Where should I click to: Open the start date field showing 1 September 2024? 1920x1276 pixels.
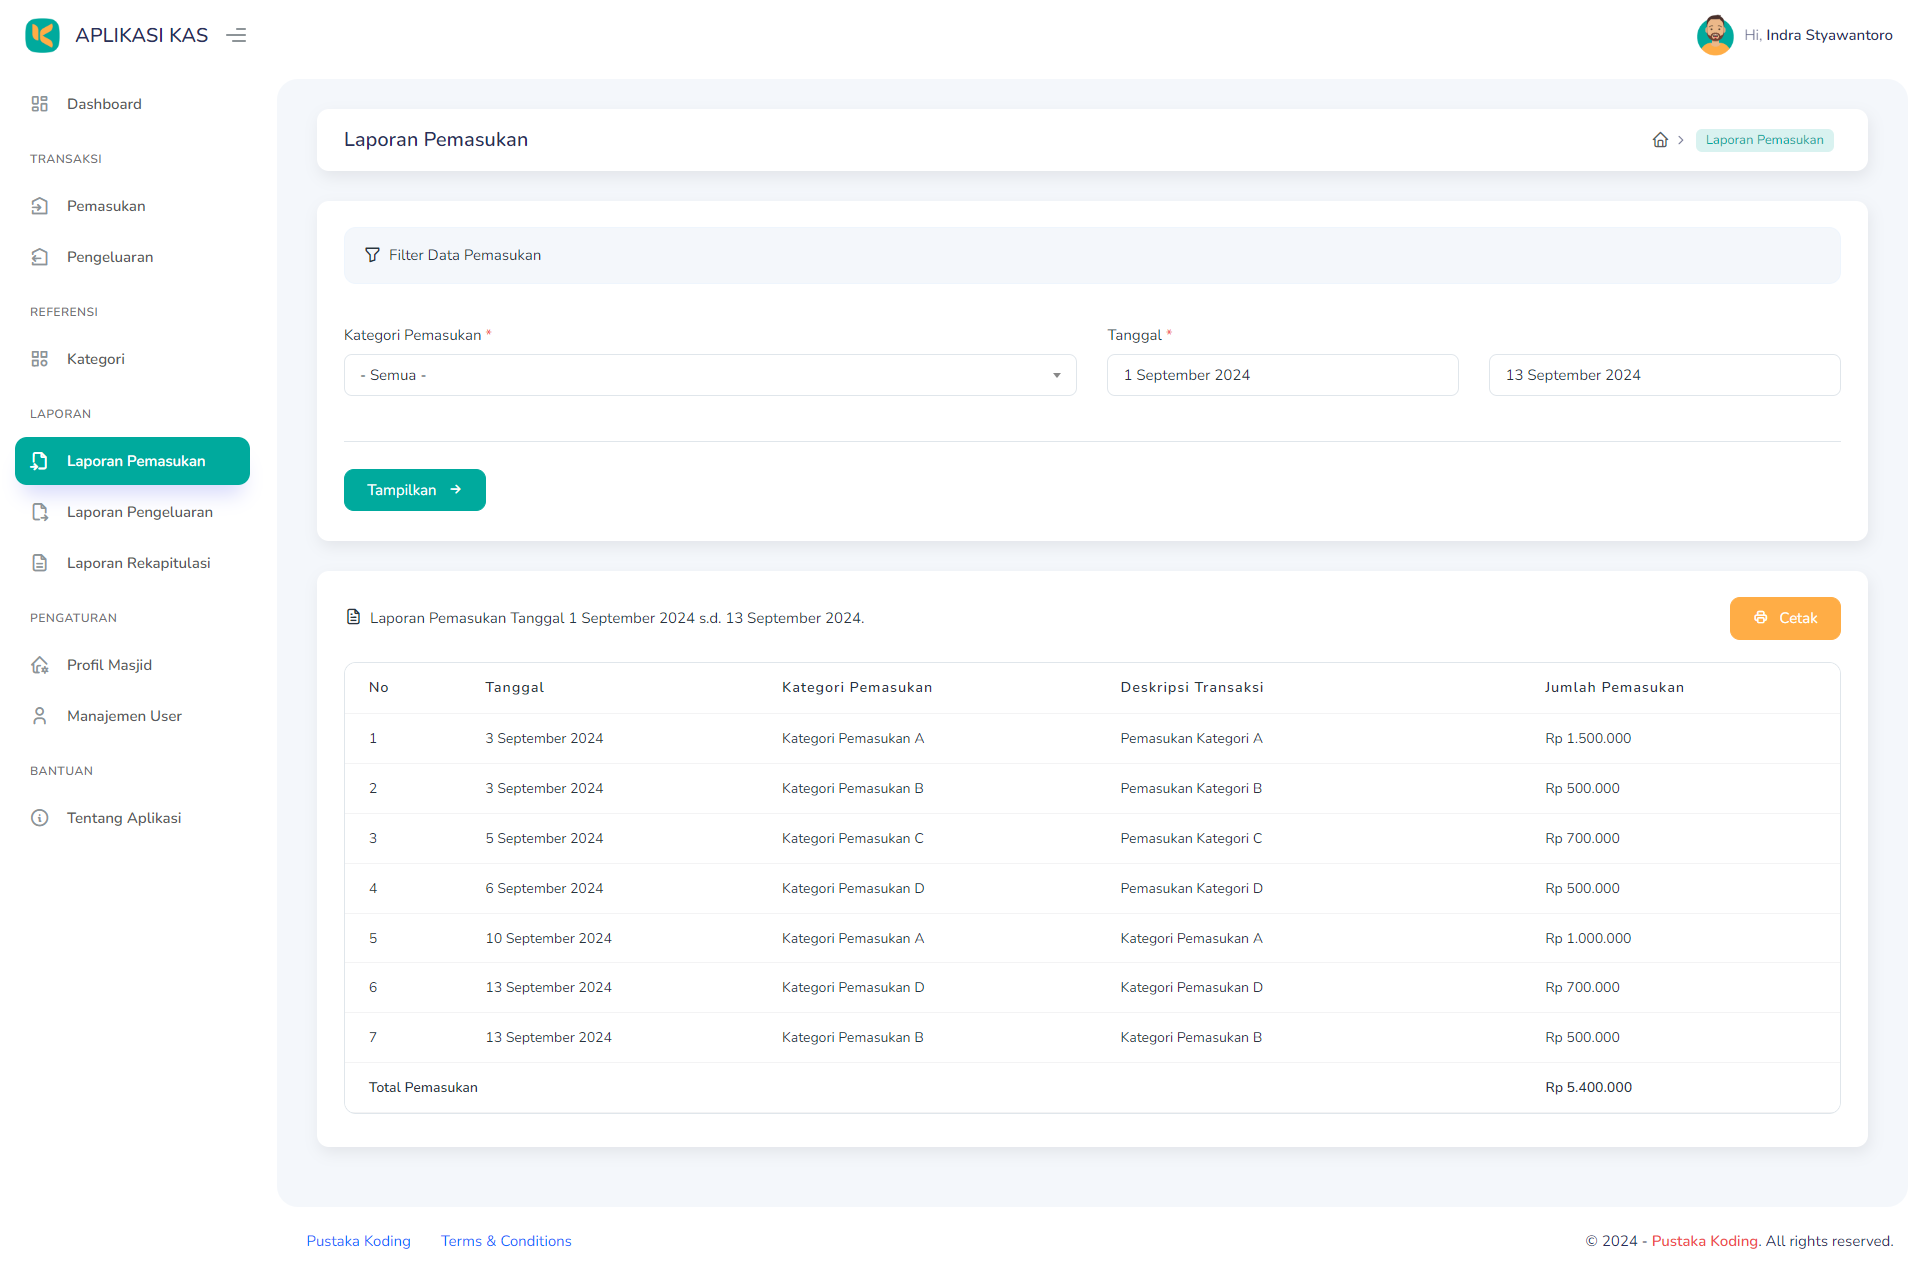coord(1282,375)
